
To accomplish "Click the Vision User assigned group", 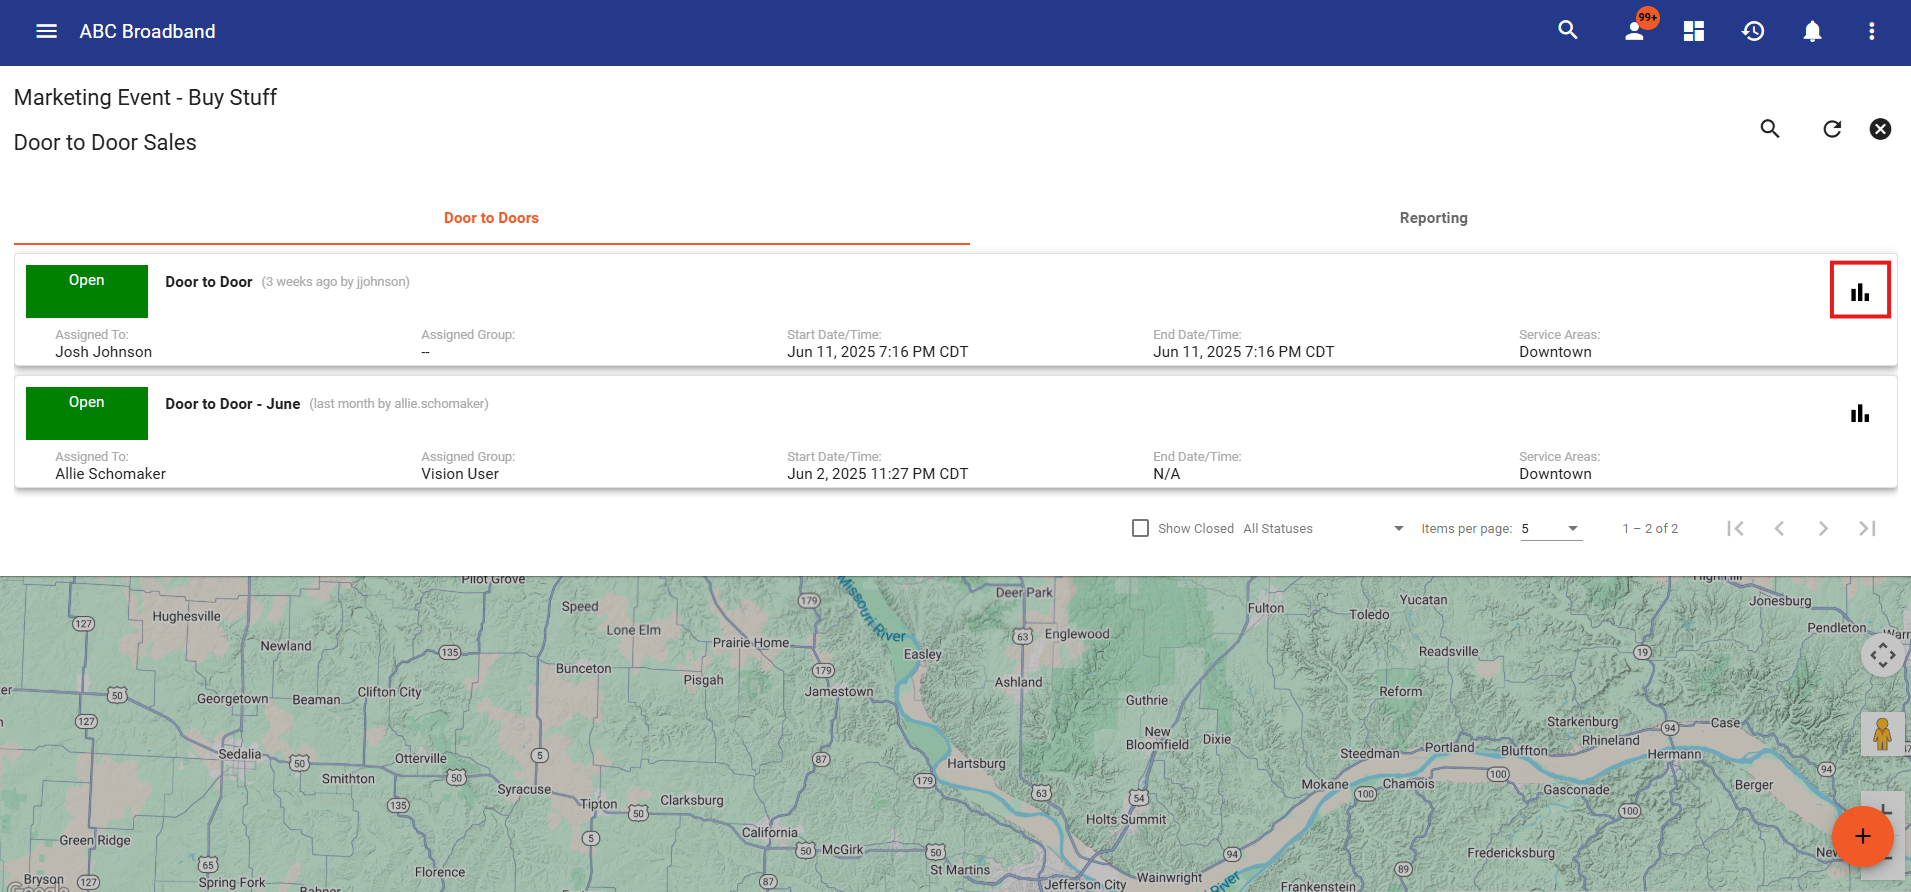I will [x=460, y=474].
